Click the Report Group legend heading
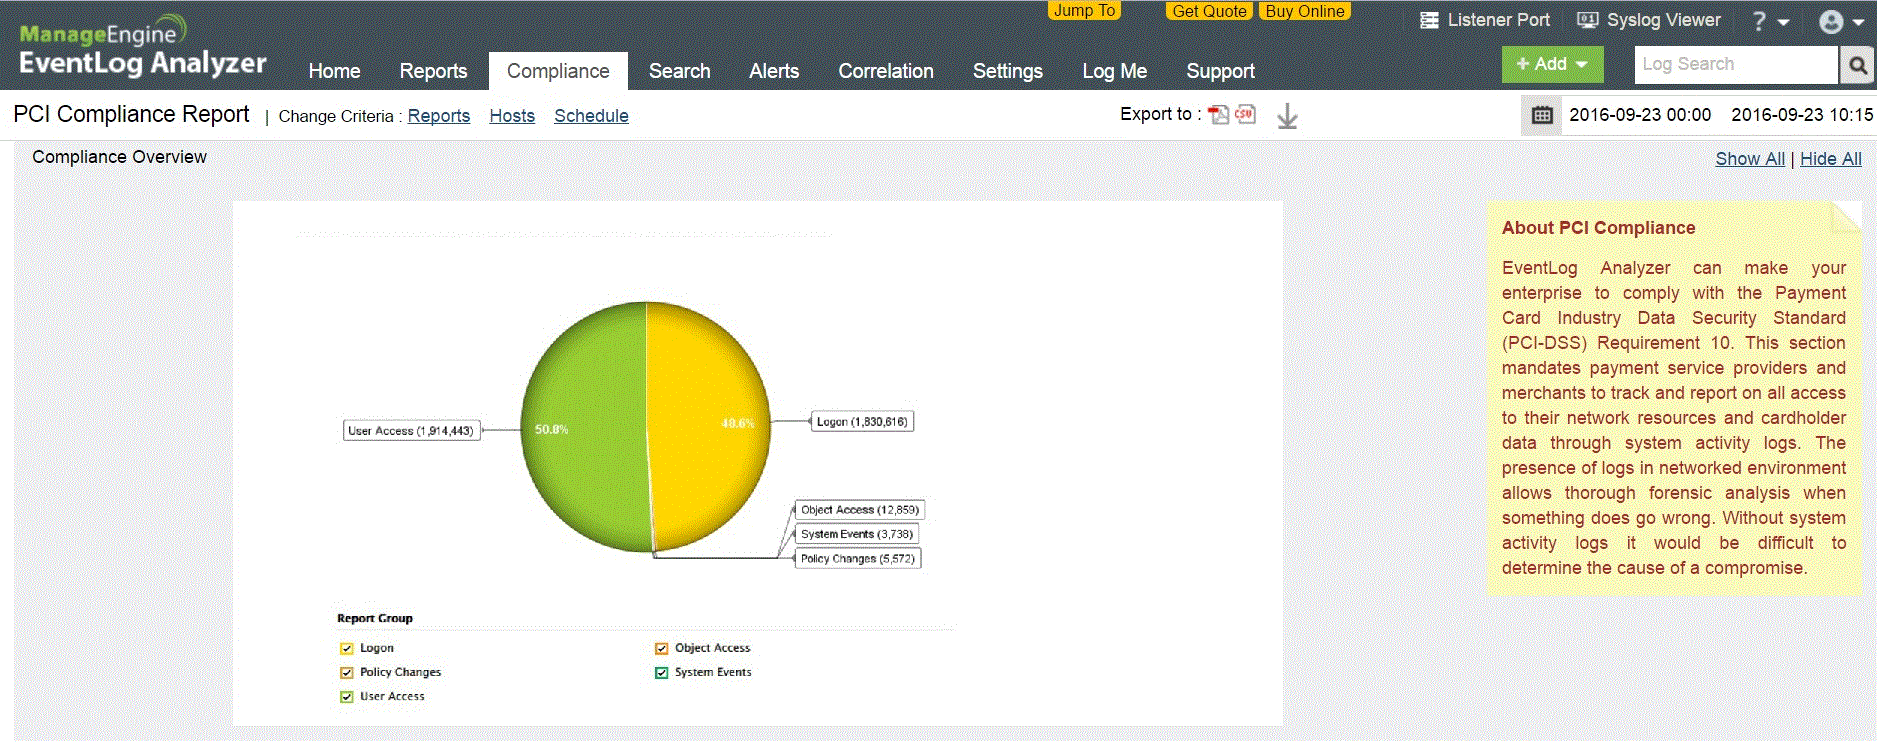 coord(375,619)
